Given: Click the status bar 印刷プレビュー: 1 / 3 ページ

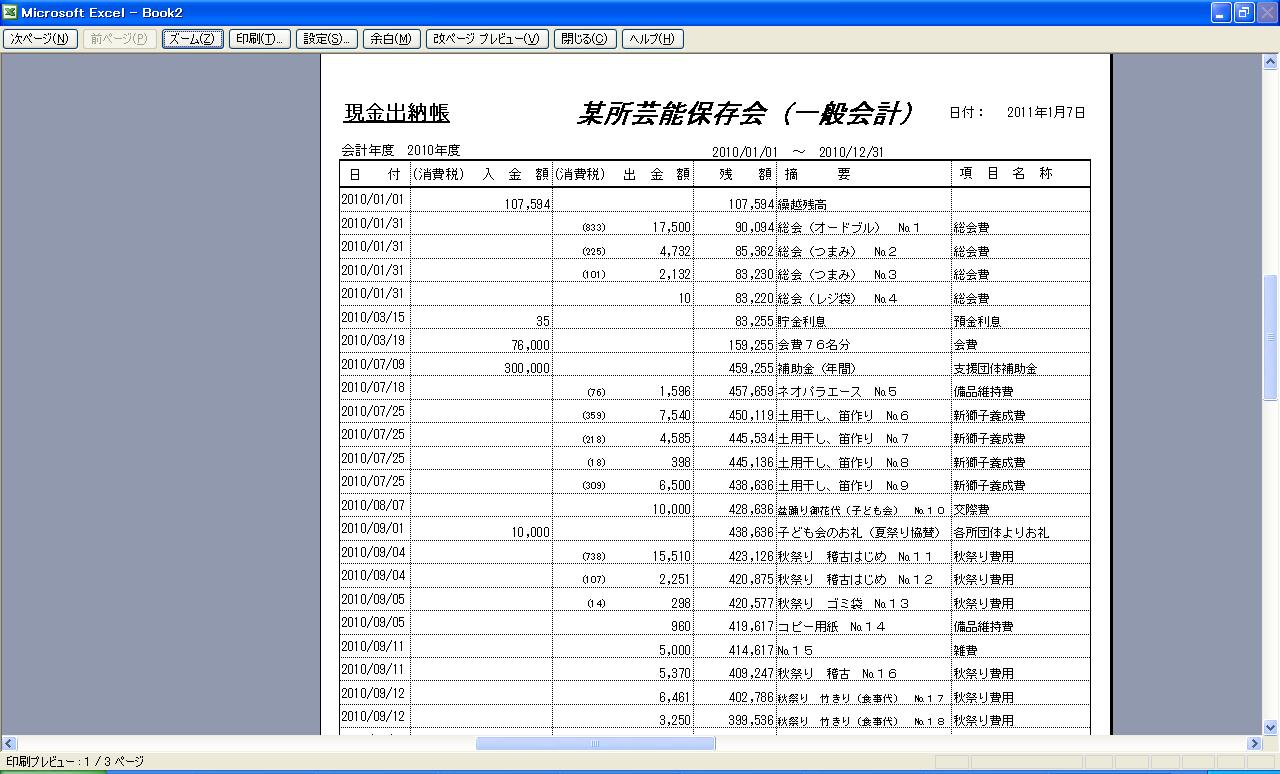Looking at the screenshot, I should 75,762.
